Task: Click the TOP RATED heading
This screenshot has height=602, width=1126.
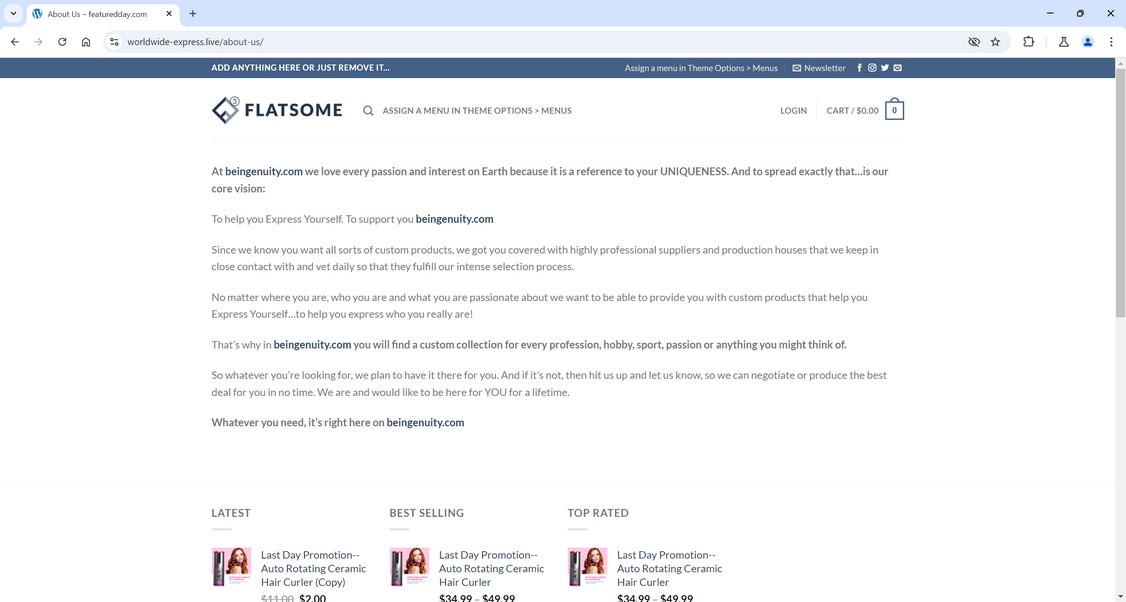Action: point(598,513)
